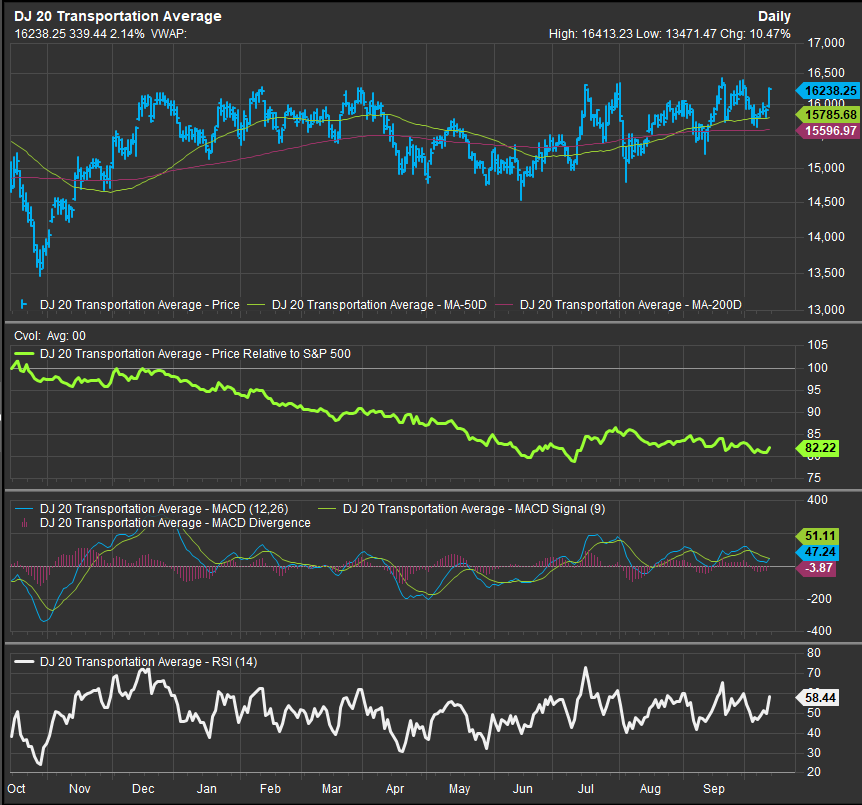Click the chart title DJ 20 Transportation Average
This screenshot has width=862, height=805.
click(x=118, y=16)
